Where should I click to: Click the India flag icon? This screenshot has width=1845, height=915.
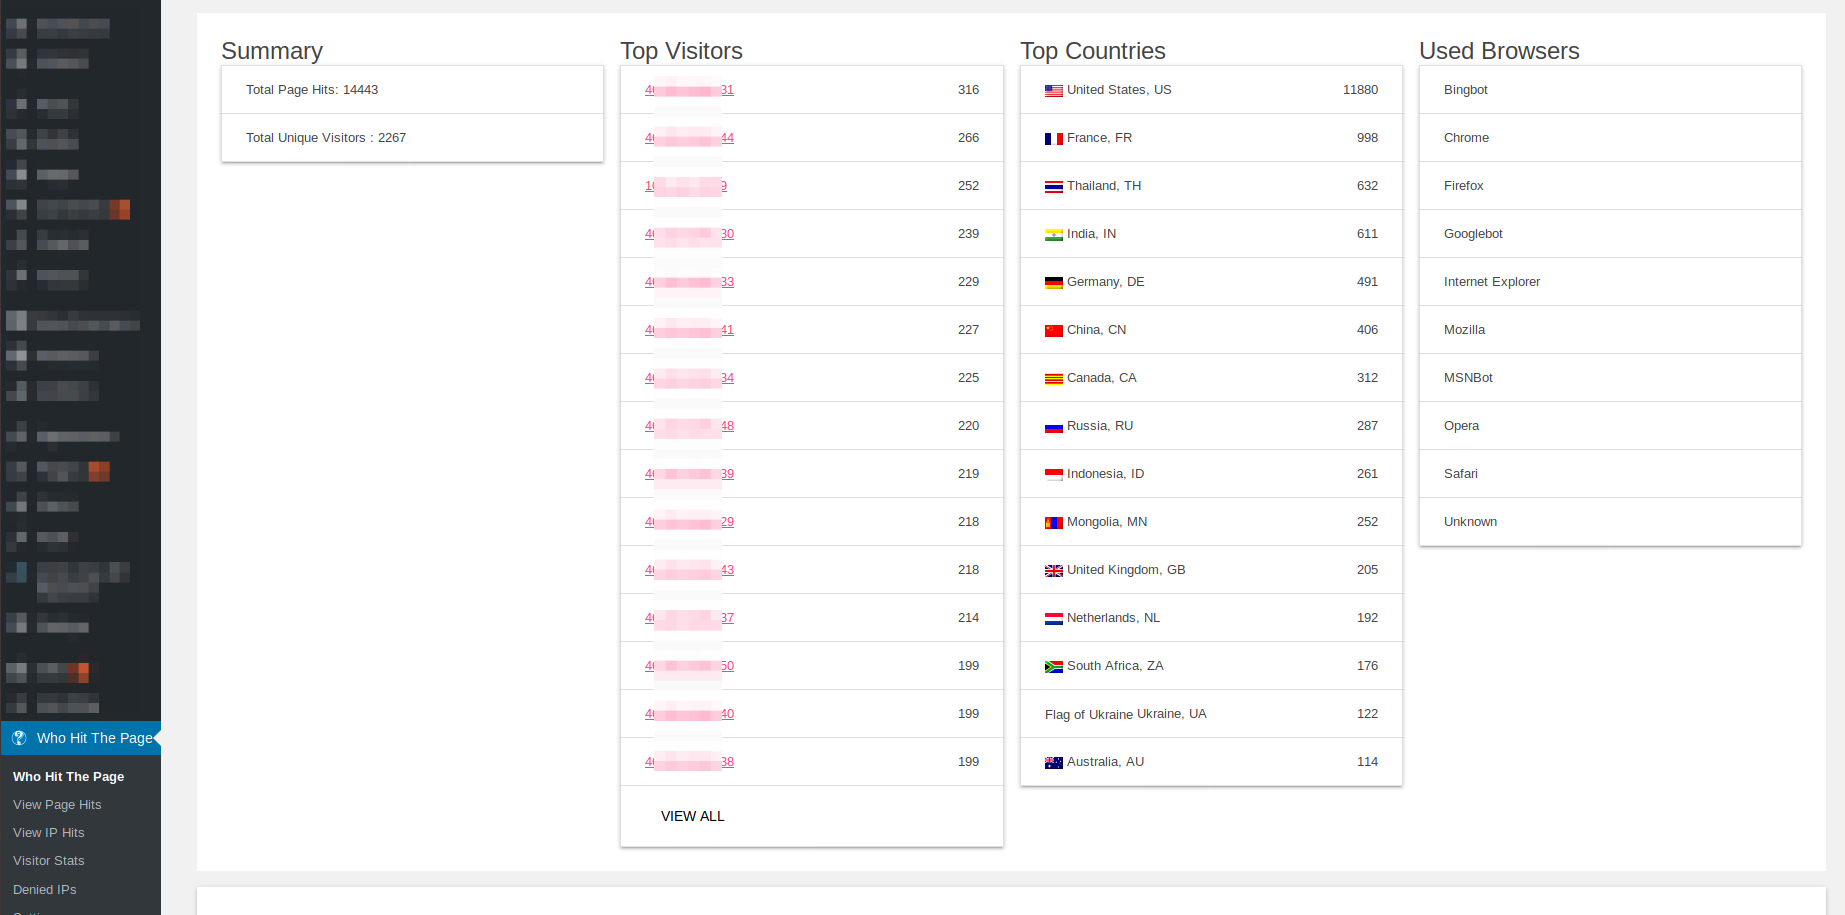1054,235
